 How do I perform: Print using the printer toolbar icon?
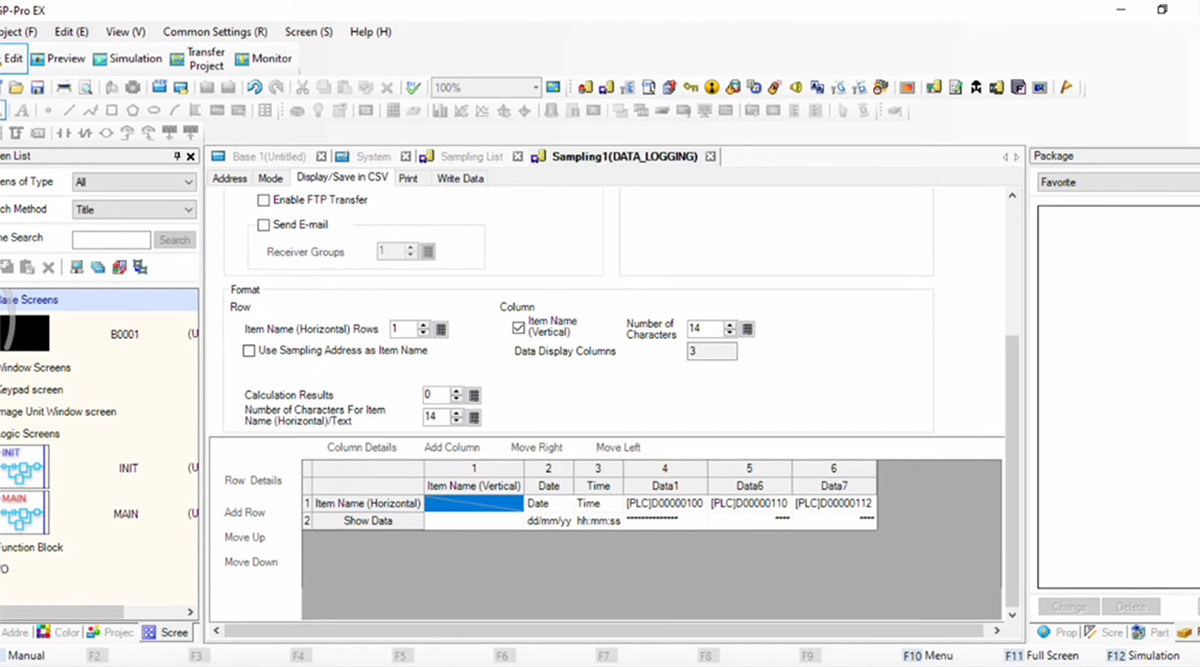[x=64, y=88]
